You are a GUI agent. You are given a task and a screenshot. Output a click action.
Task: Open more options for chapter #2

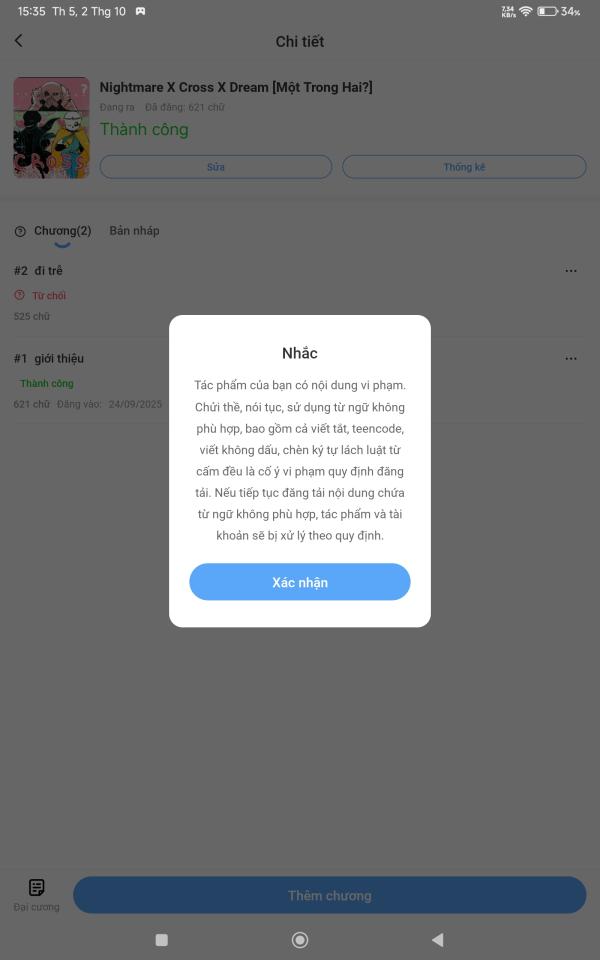pyautogui.click(x=571, y=271)
